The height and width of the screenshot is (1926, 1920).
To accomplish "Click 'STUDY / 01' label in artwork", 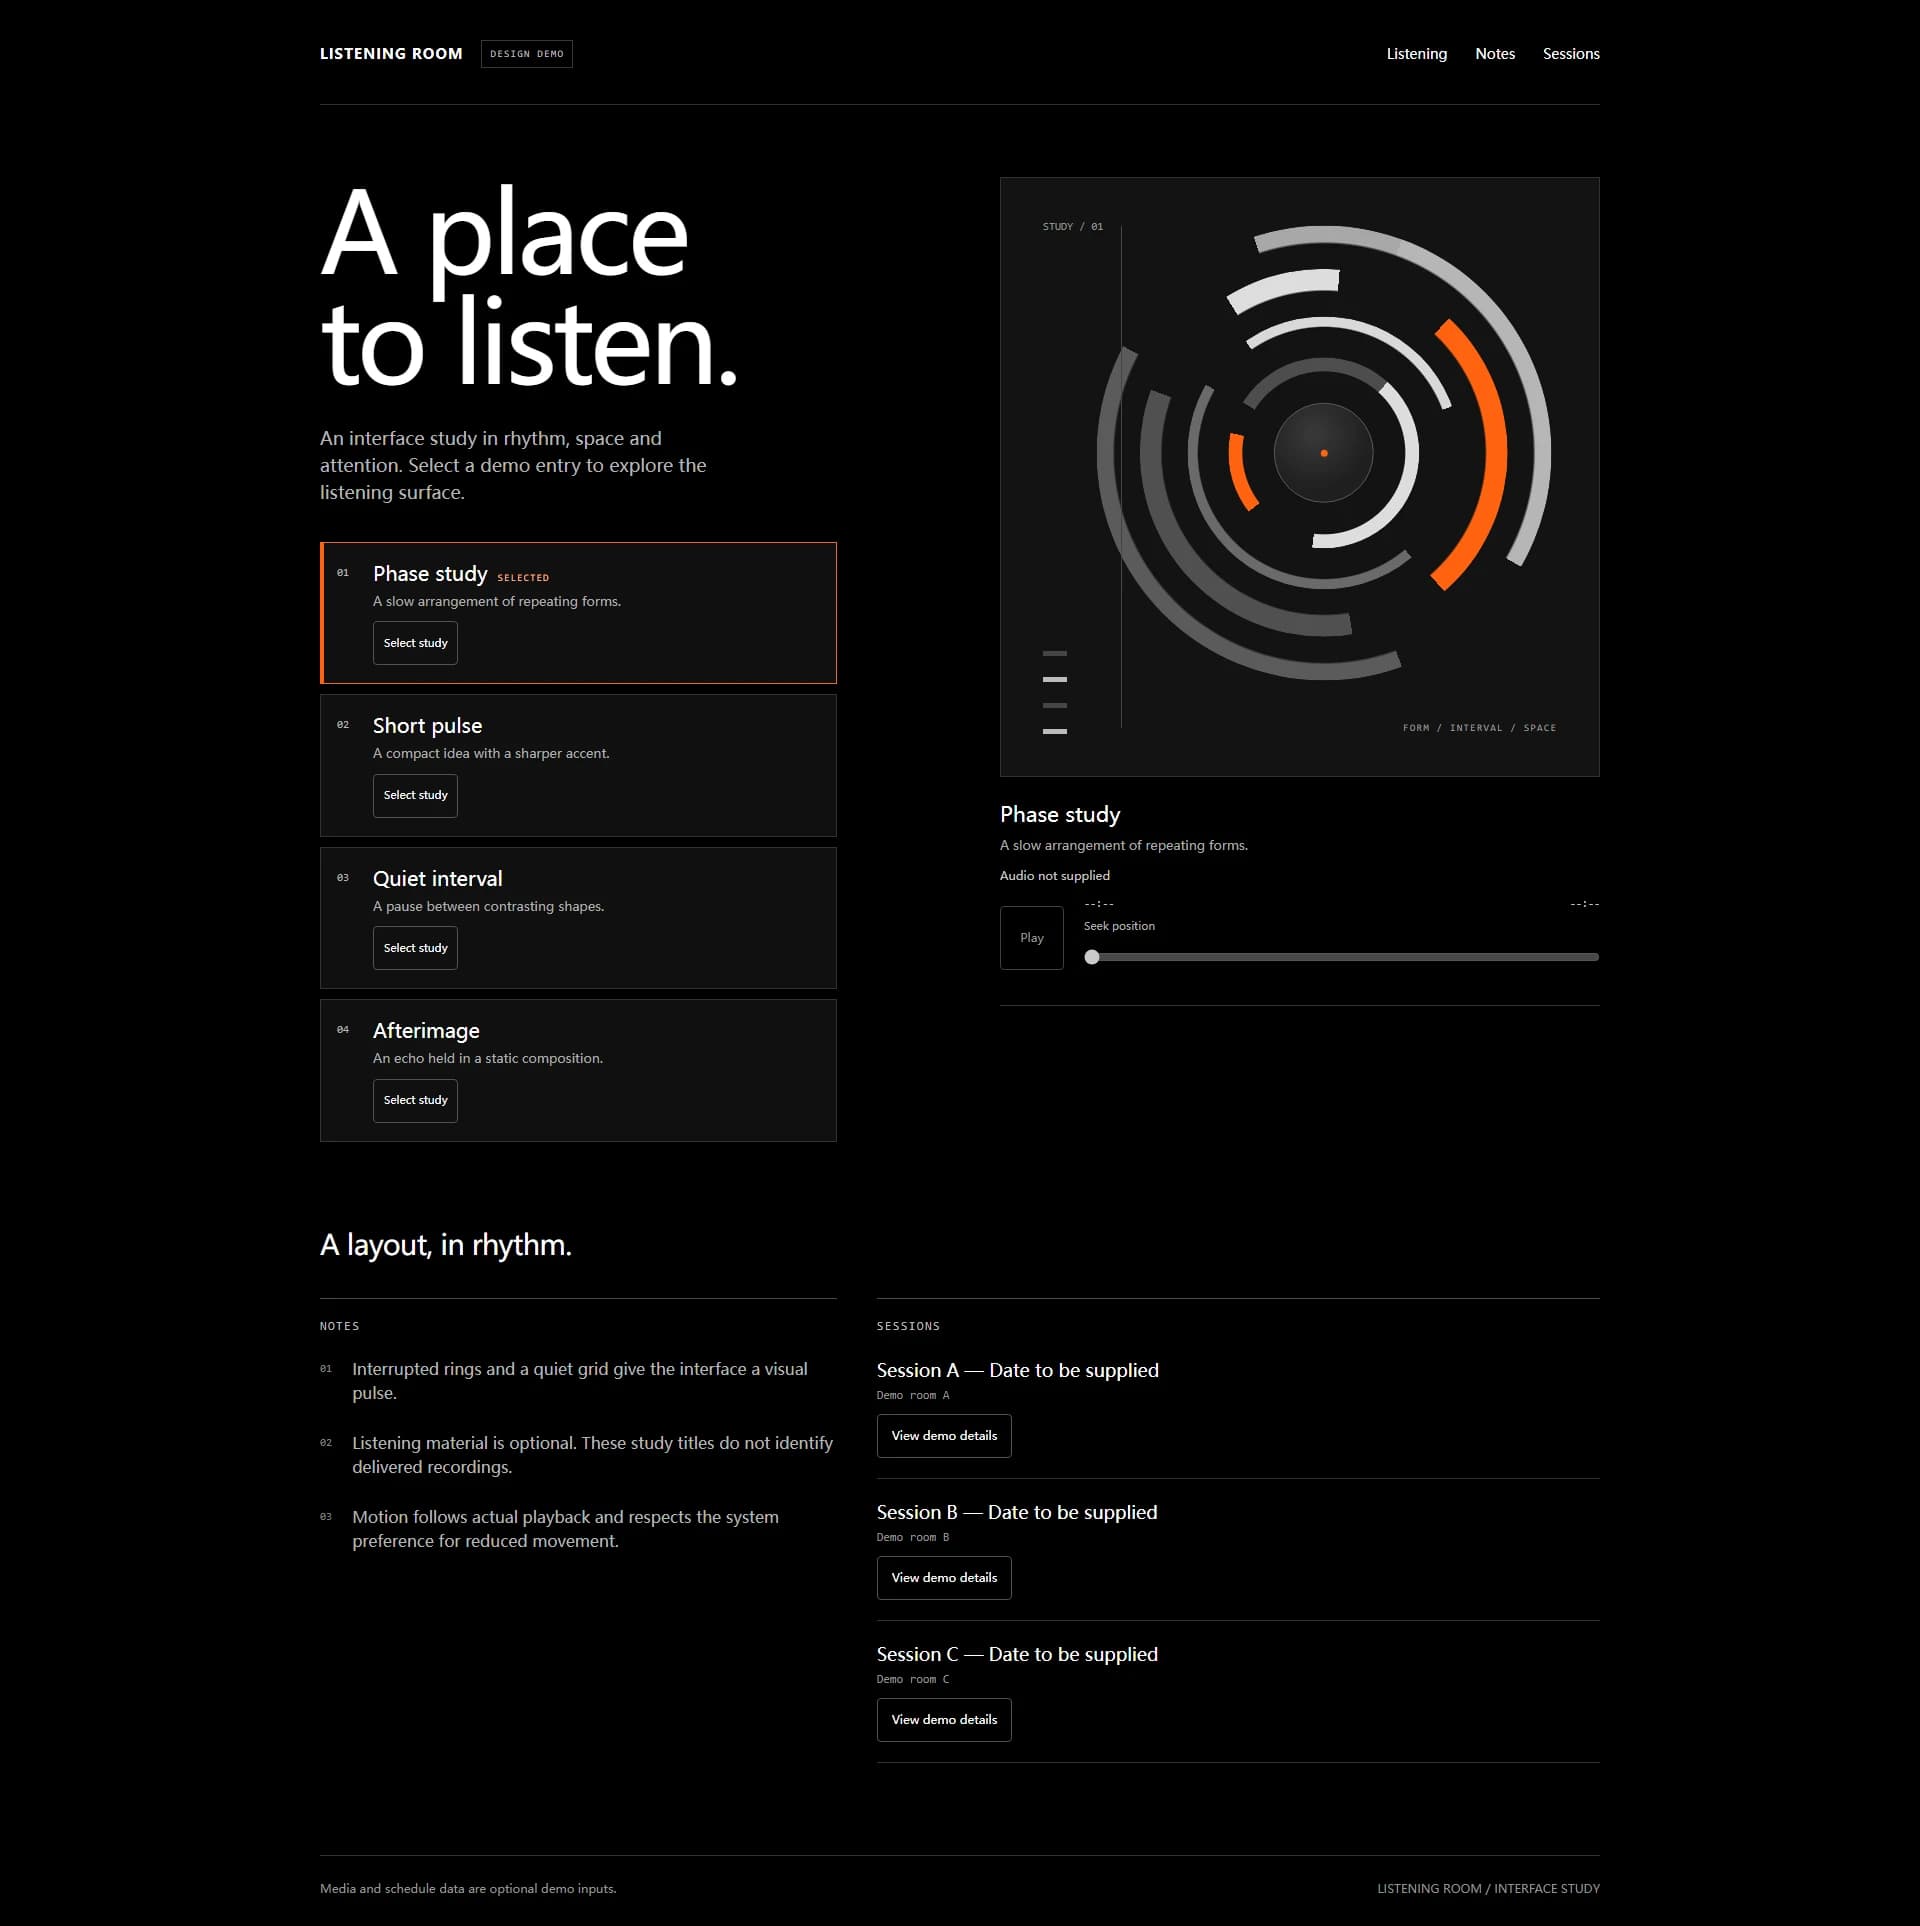I will point(1073,227).
